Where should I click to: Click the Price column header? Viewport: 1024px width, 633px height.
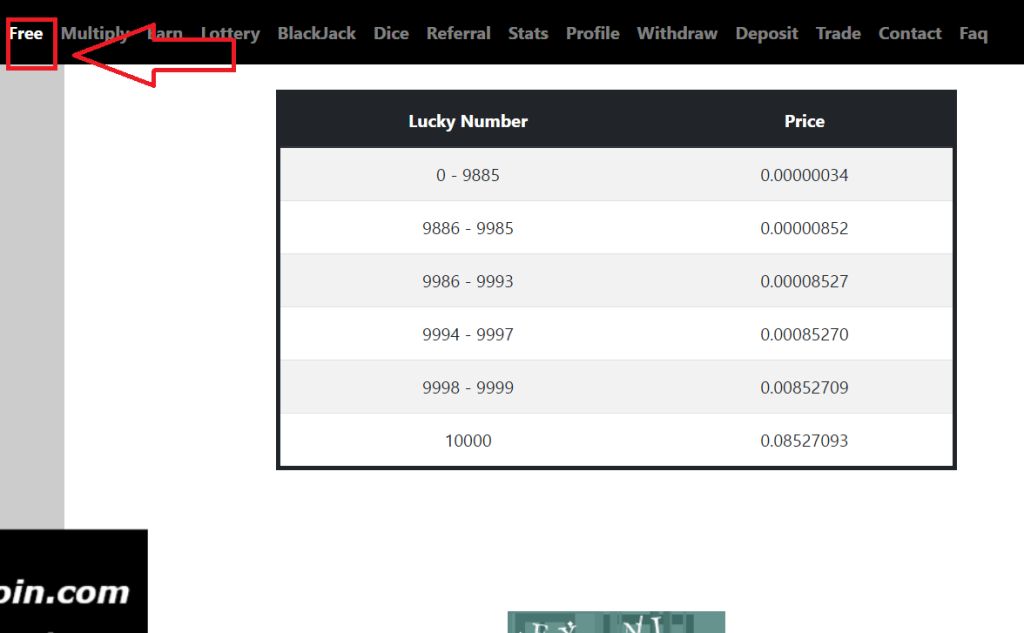(x=804, y=121)
